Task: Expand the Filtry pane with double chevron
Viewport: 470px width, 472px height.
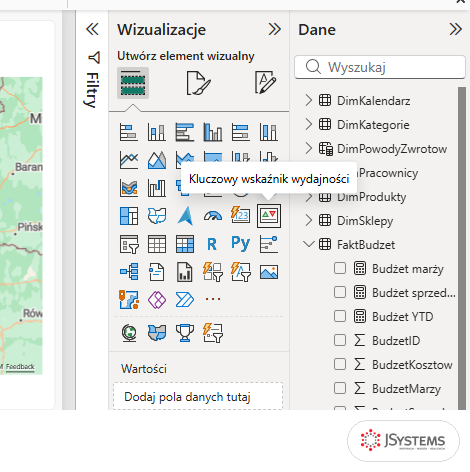Action: click(92, 29)
